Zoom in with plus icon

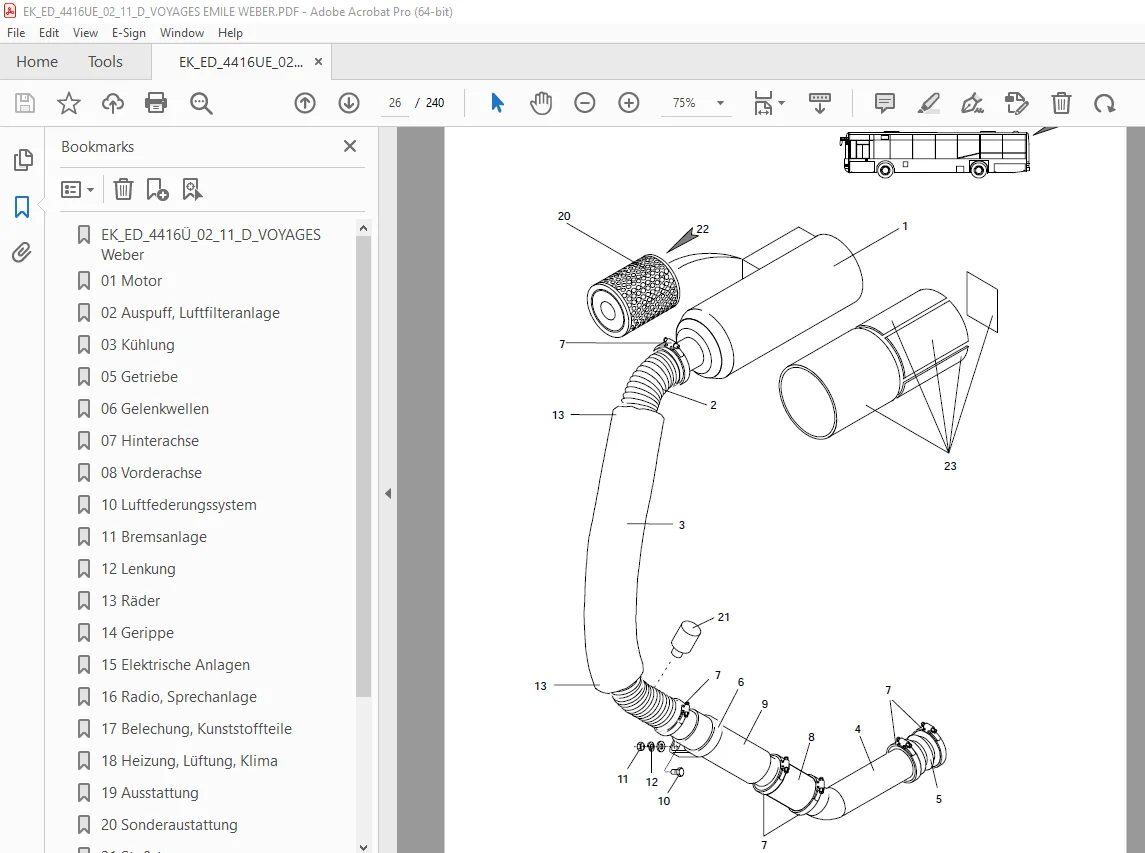point(629,103)
